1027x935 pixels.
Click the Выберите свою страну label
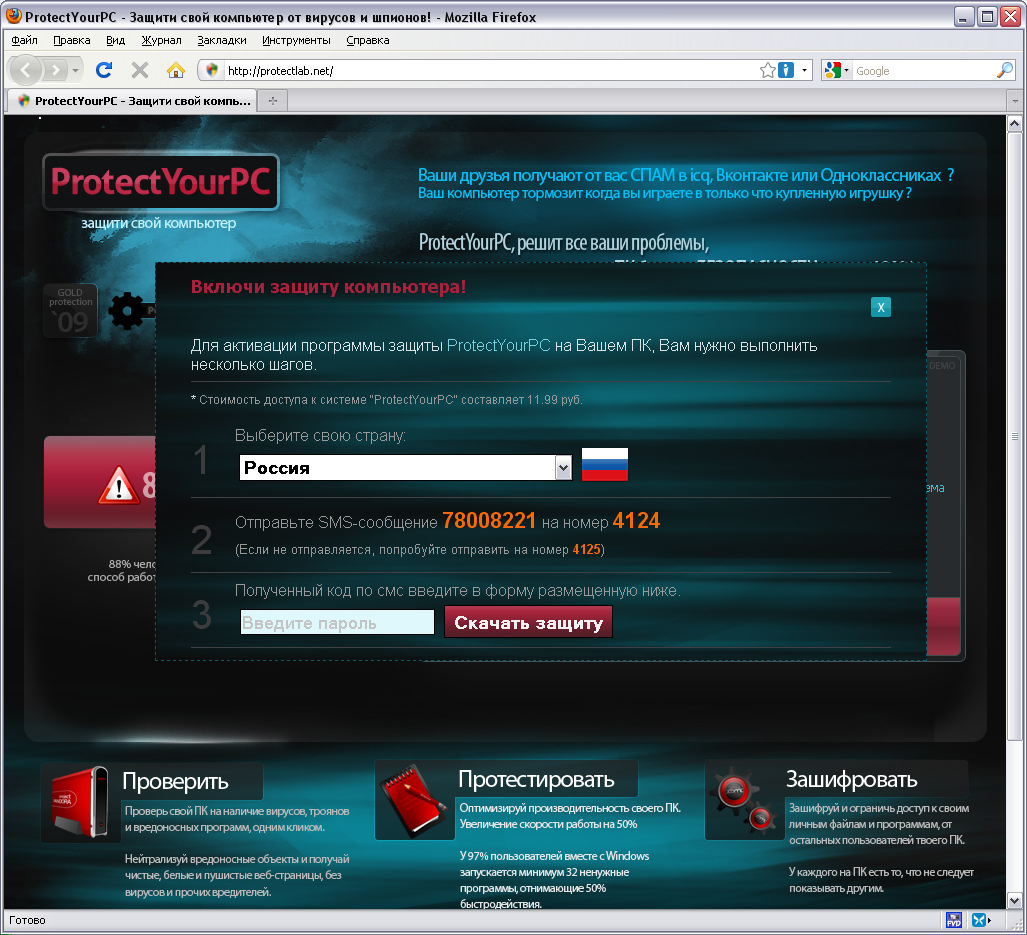(x=320, y=435)
